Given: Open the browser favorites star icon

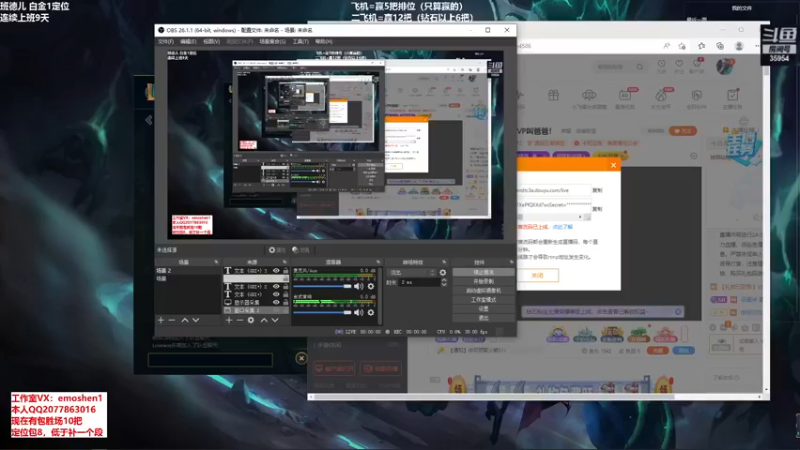Looking at the screenshot, I should click(702, 46).
